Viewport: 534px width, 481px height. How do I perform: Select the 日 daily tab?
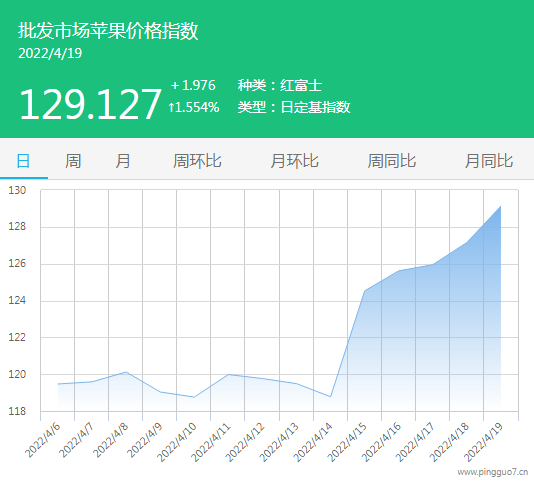coord(23,161)
